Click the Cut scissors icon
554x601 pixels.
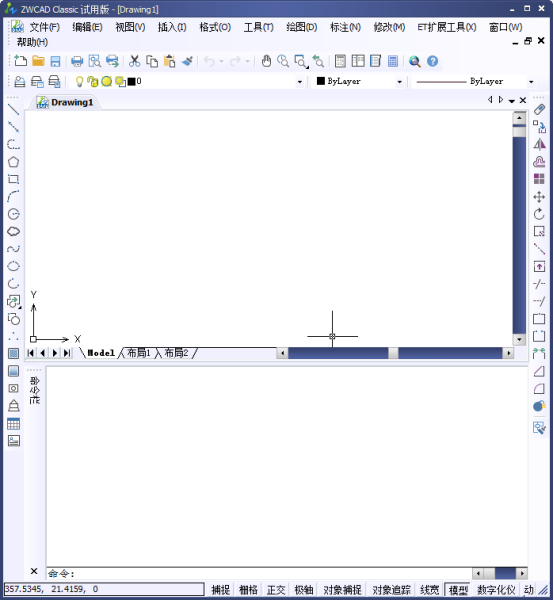click(134, 61)
